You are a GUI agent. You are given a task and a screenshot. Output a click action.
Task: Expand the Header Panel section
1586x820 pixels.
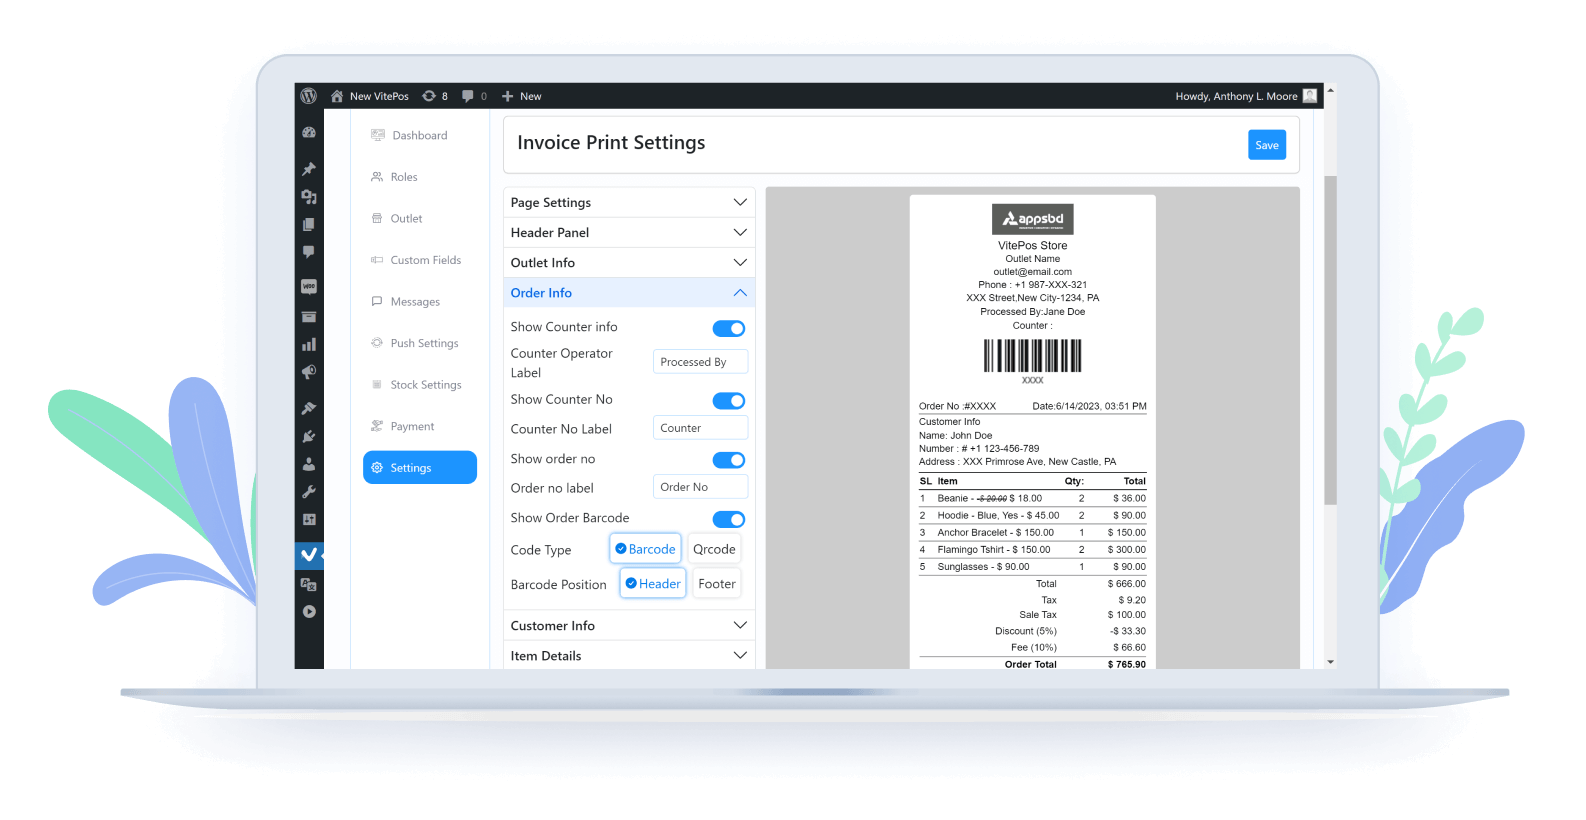[629, 232]
